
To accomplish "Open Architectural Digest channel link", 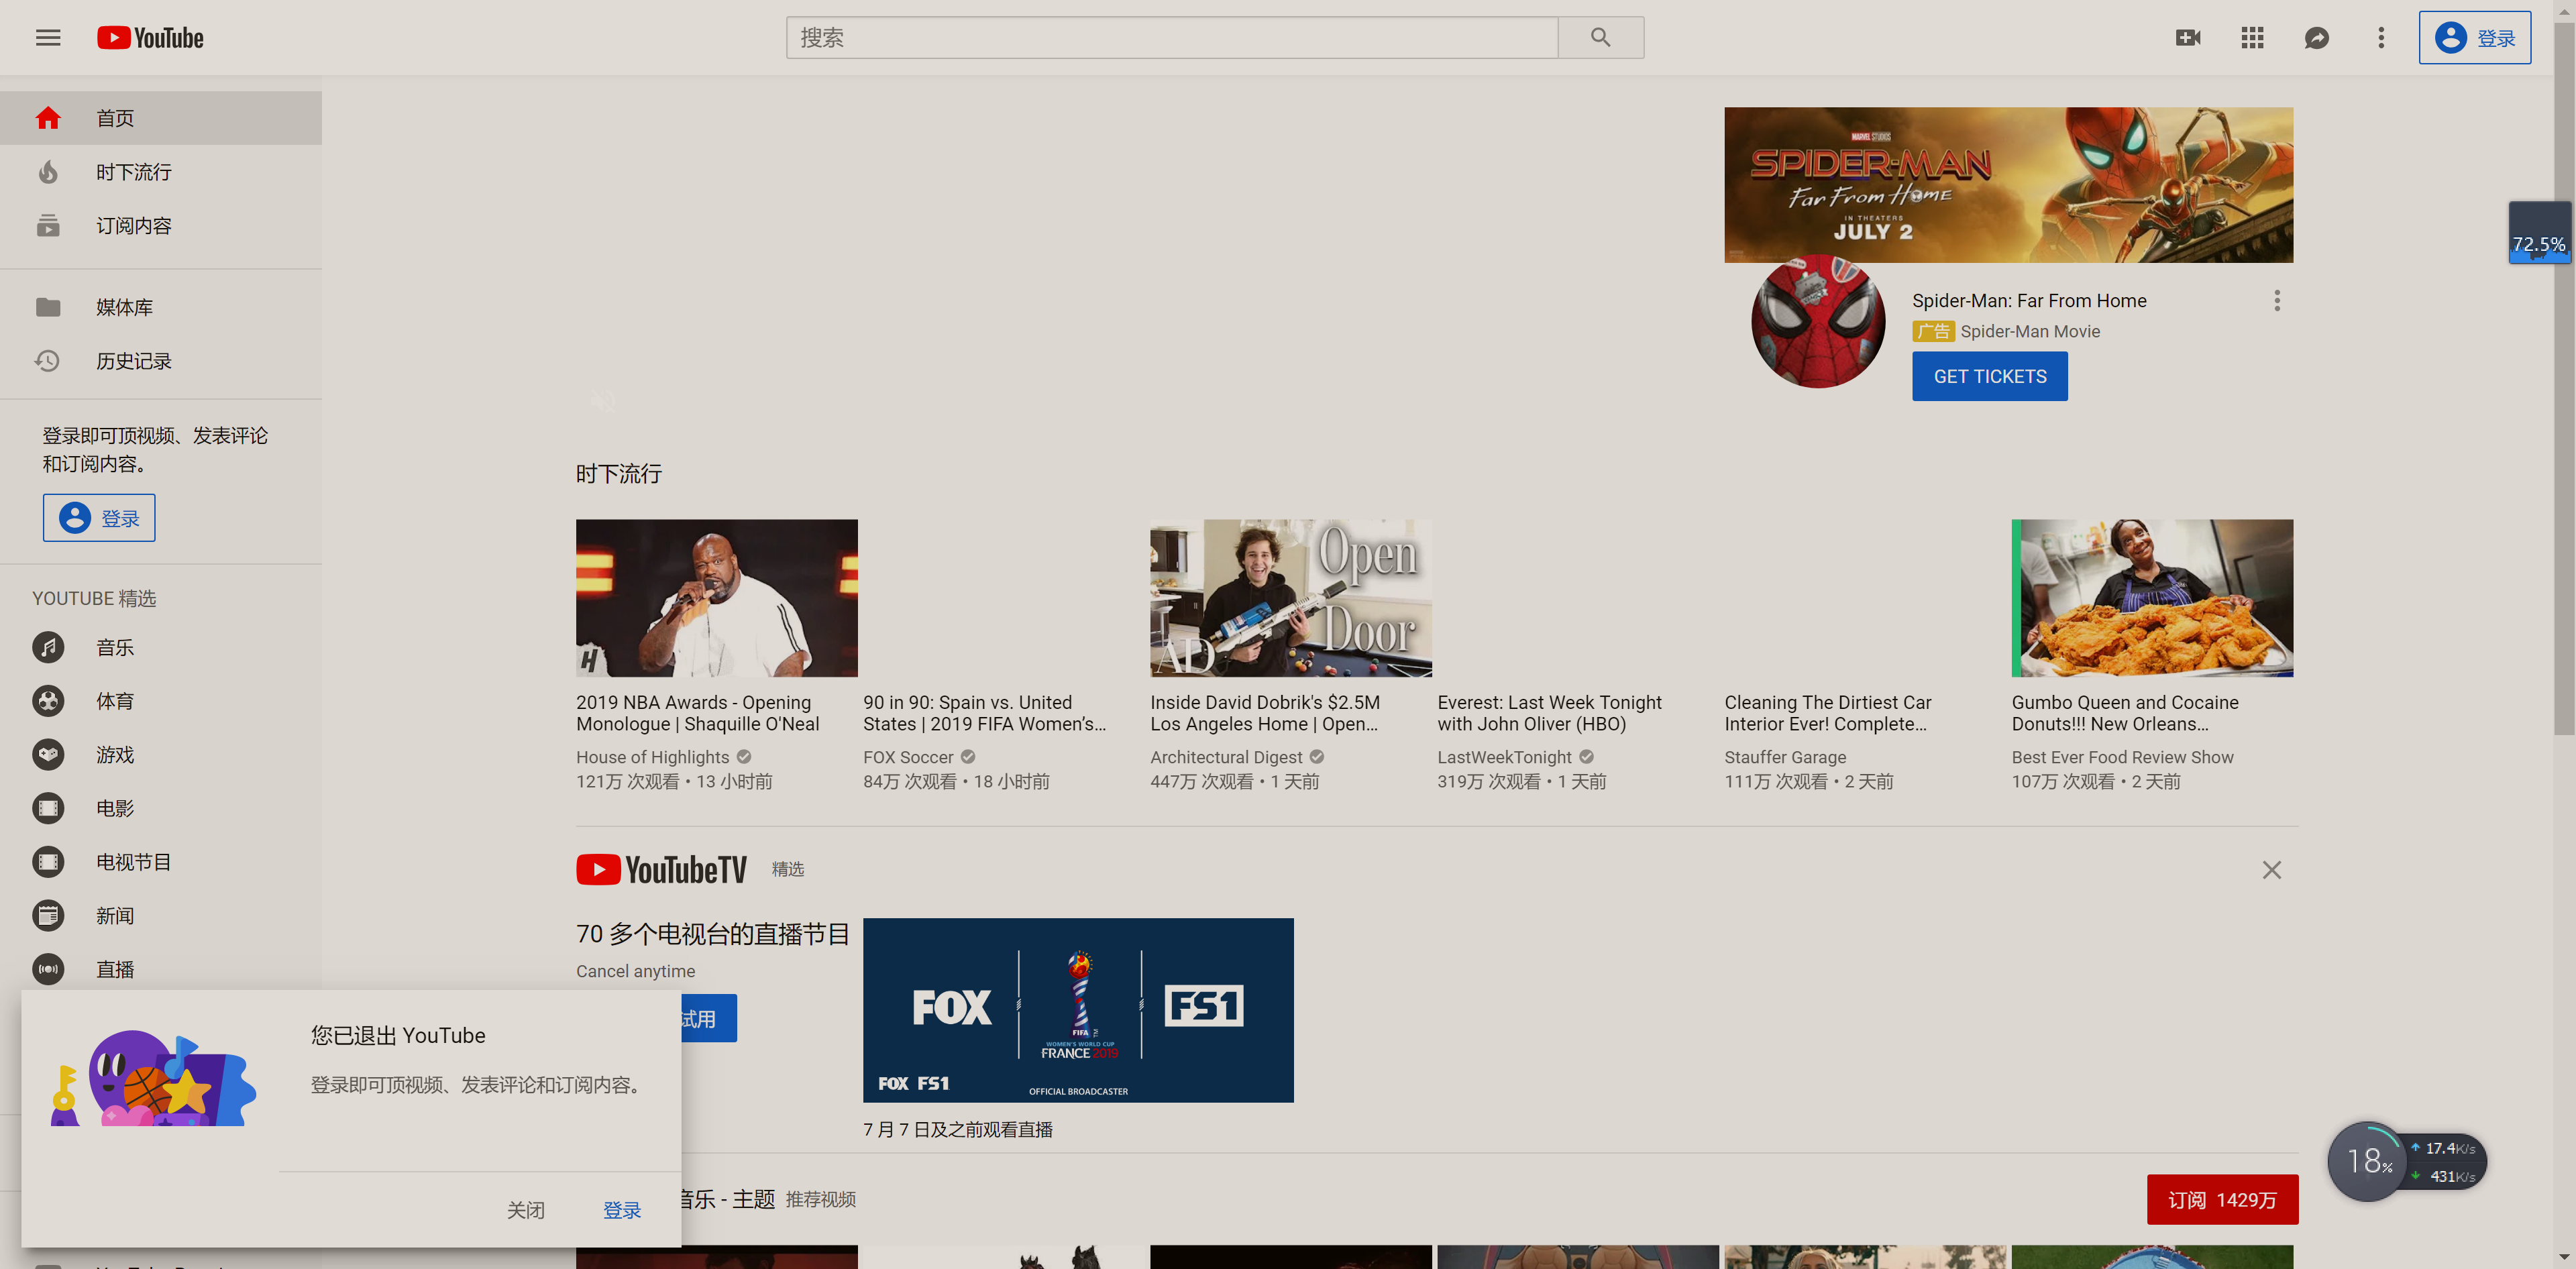I will (x=1226, y=758).
